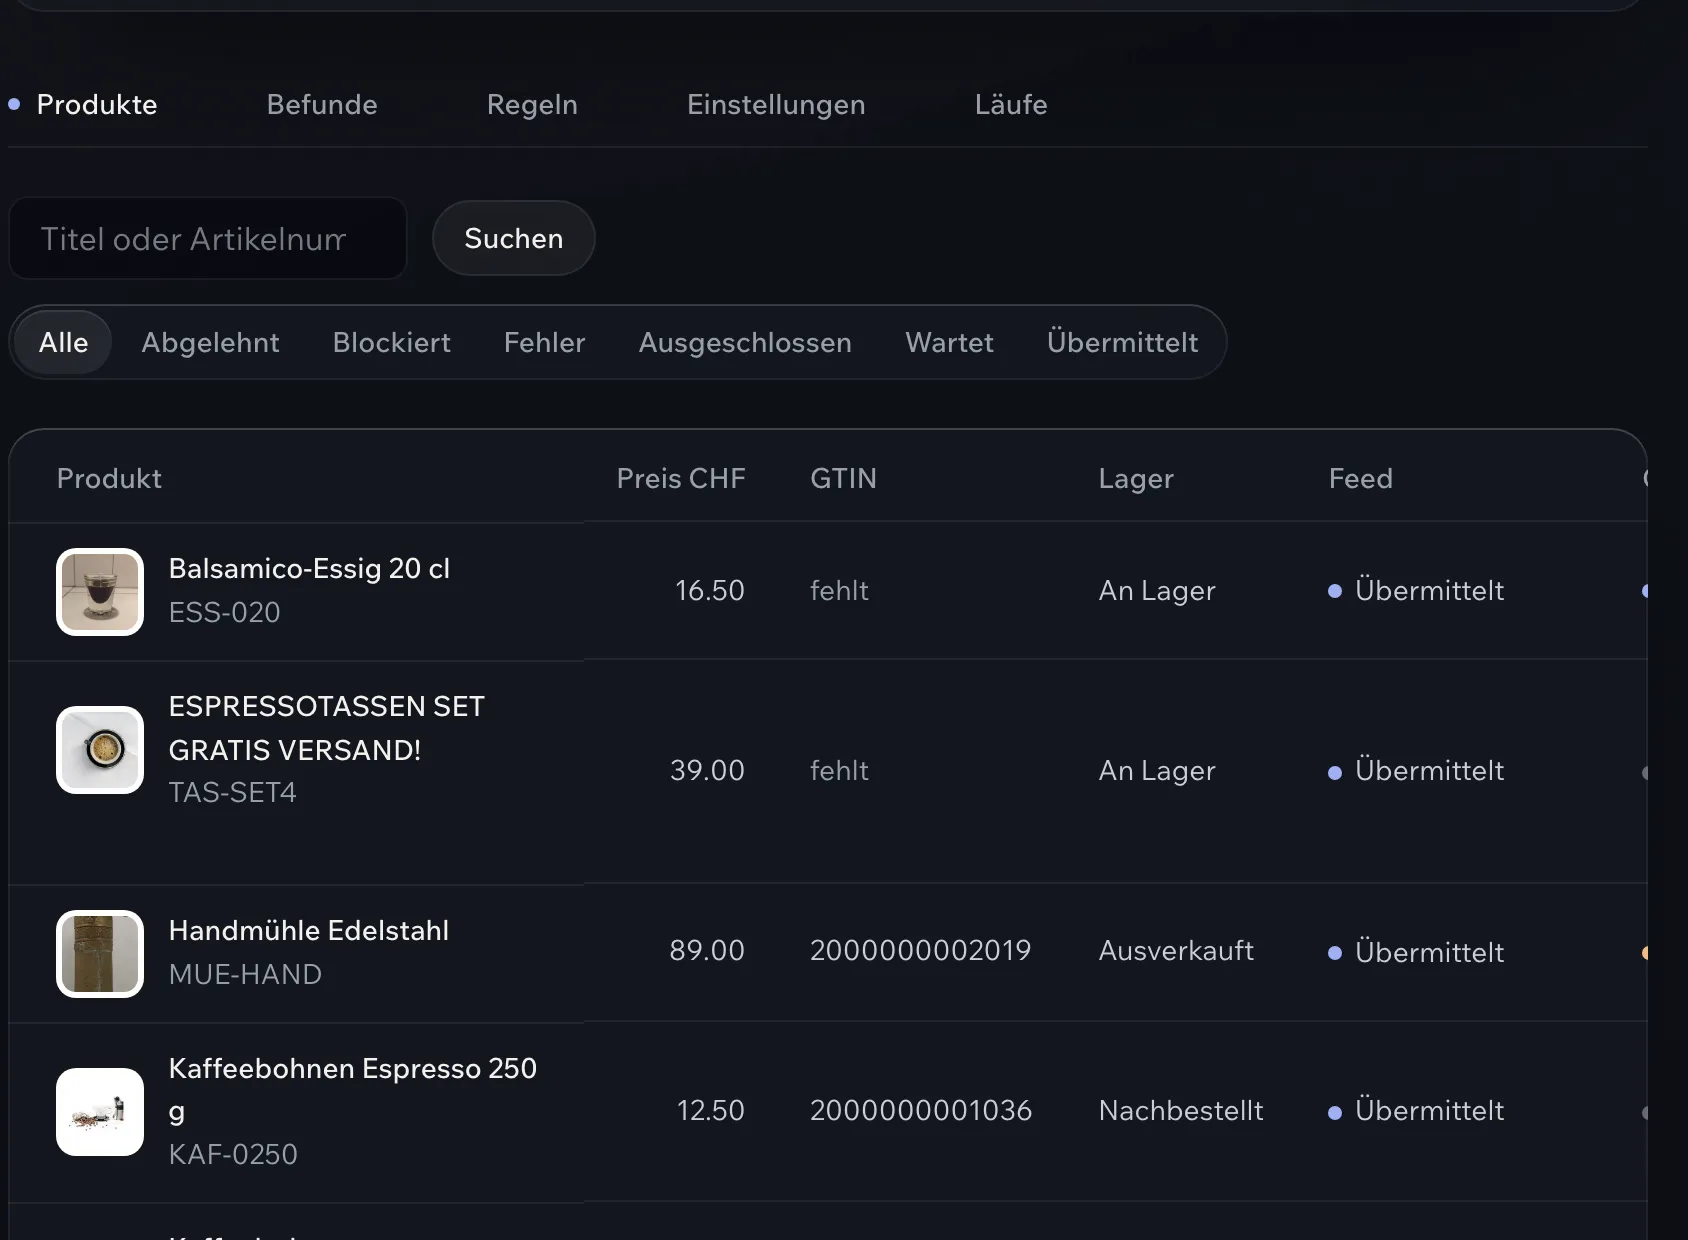Click the Übermittelt feed status for Espressotassen Set
Image resolution: width=1688 pixels, height=1240 pixels.
1416,771
